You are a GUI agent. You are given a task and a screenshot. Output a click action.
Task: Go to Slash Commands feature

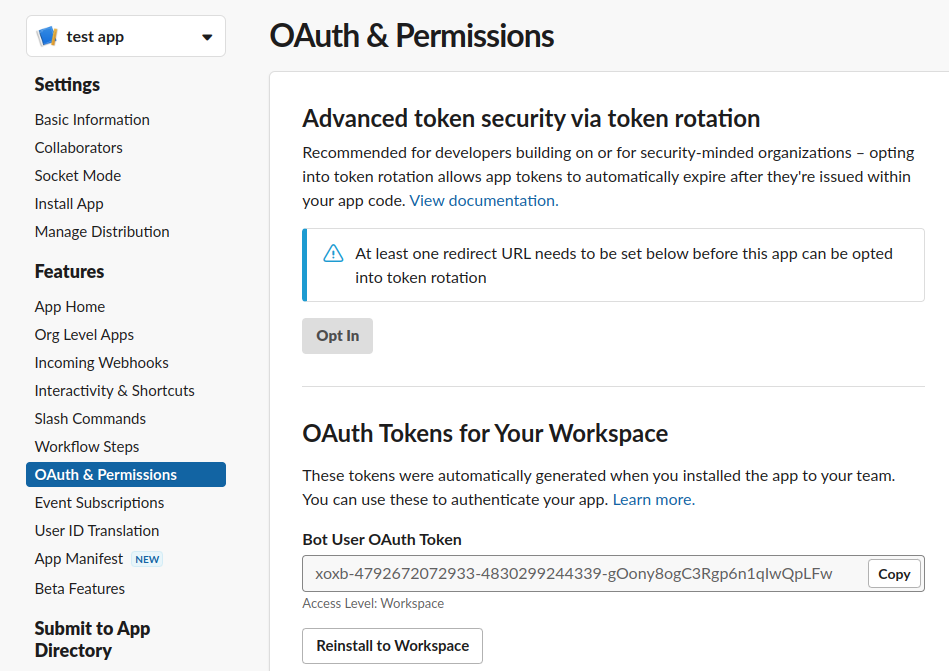[90, 419]
